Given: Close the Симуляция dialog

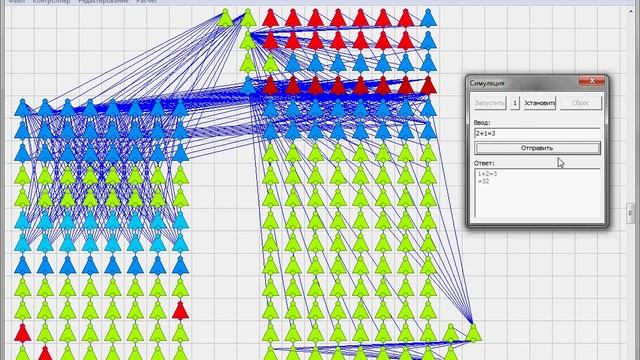Looking at the screenshot, I should [x=592, y=81].
